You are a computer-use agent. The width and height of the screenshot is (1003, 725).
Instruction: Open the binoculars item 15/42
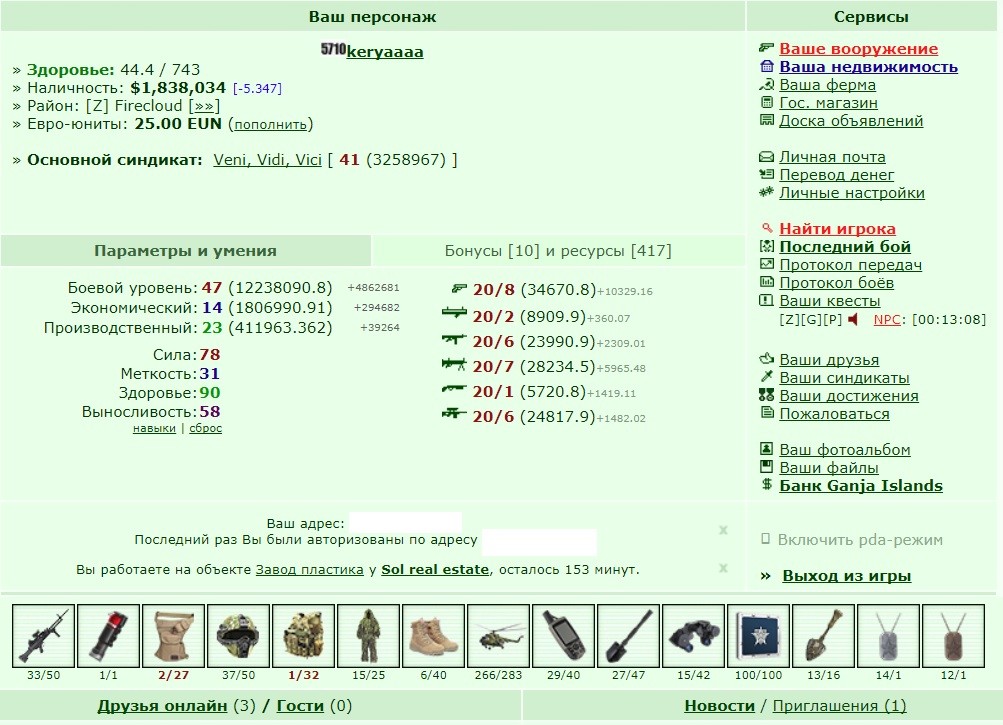pos(693,636)
